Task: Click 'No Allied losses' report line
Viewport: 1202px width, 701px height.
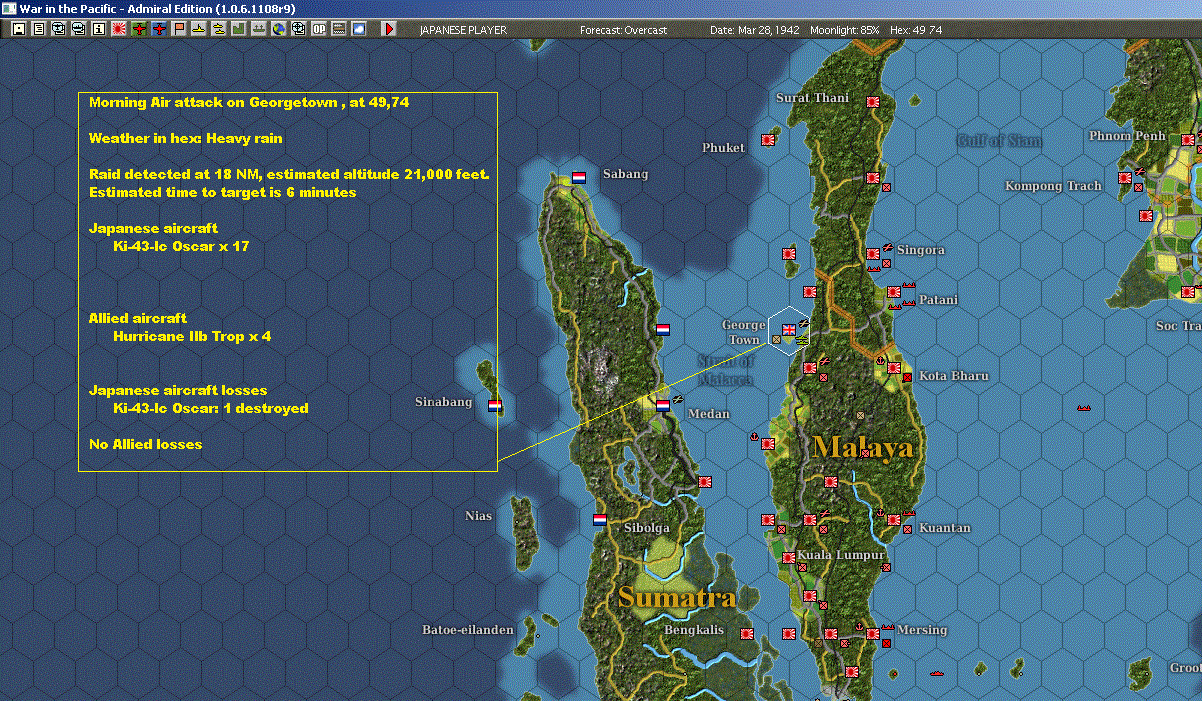Action: click(145, 444)
